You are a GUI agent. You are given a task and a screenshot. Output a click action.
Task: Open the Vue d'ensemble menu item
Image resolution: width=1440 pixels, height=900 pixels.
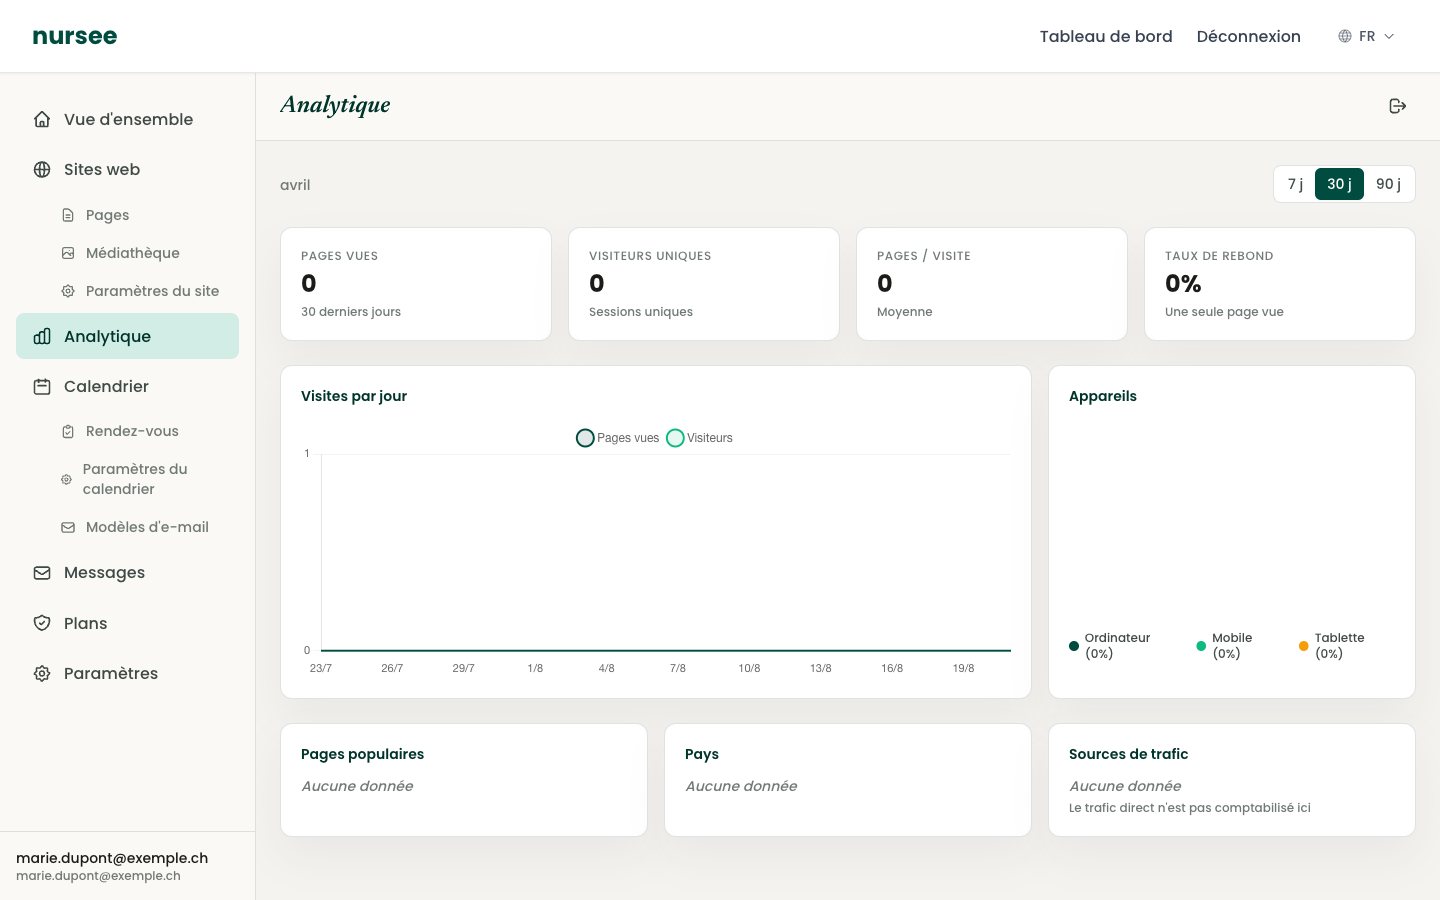tap(127, 119)
